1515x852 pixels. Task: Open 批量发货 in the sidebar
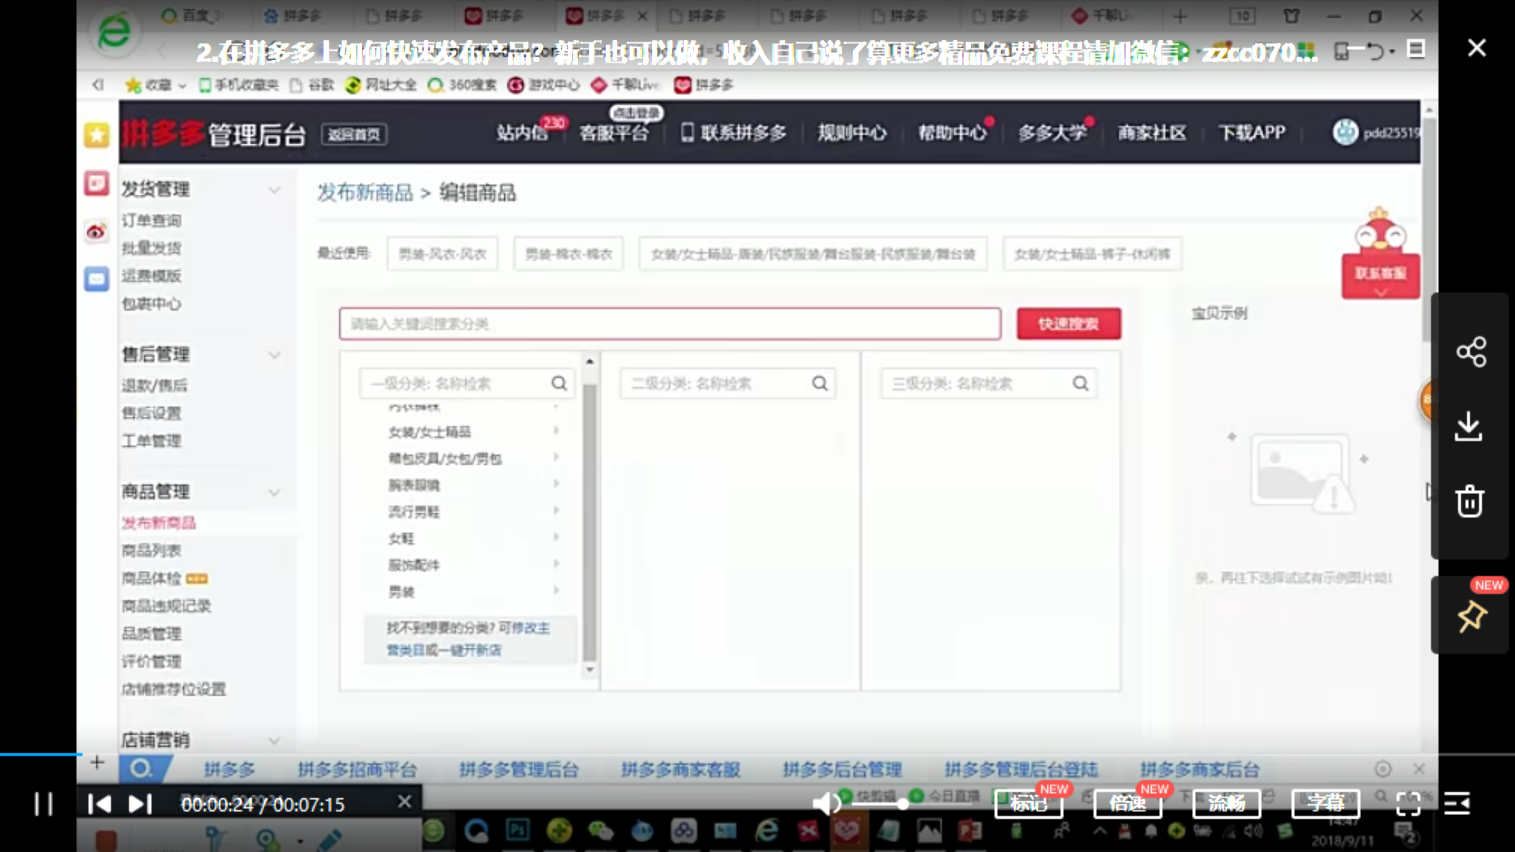point(151,248)
